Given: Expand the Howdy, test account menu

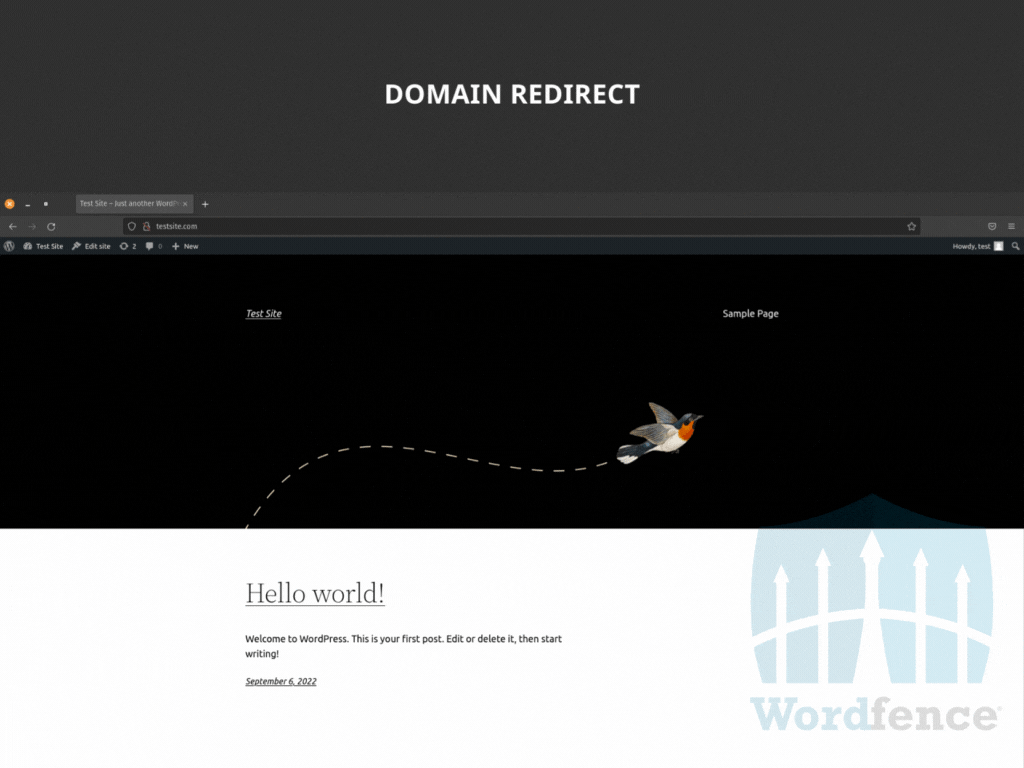Looking at the screenshot, I should [x=977, y=246].
